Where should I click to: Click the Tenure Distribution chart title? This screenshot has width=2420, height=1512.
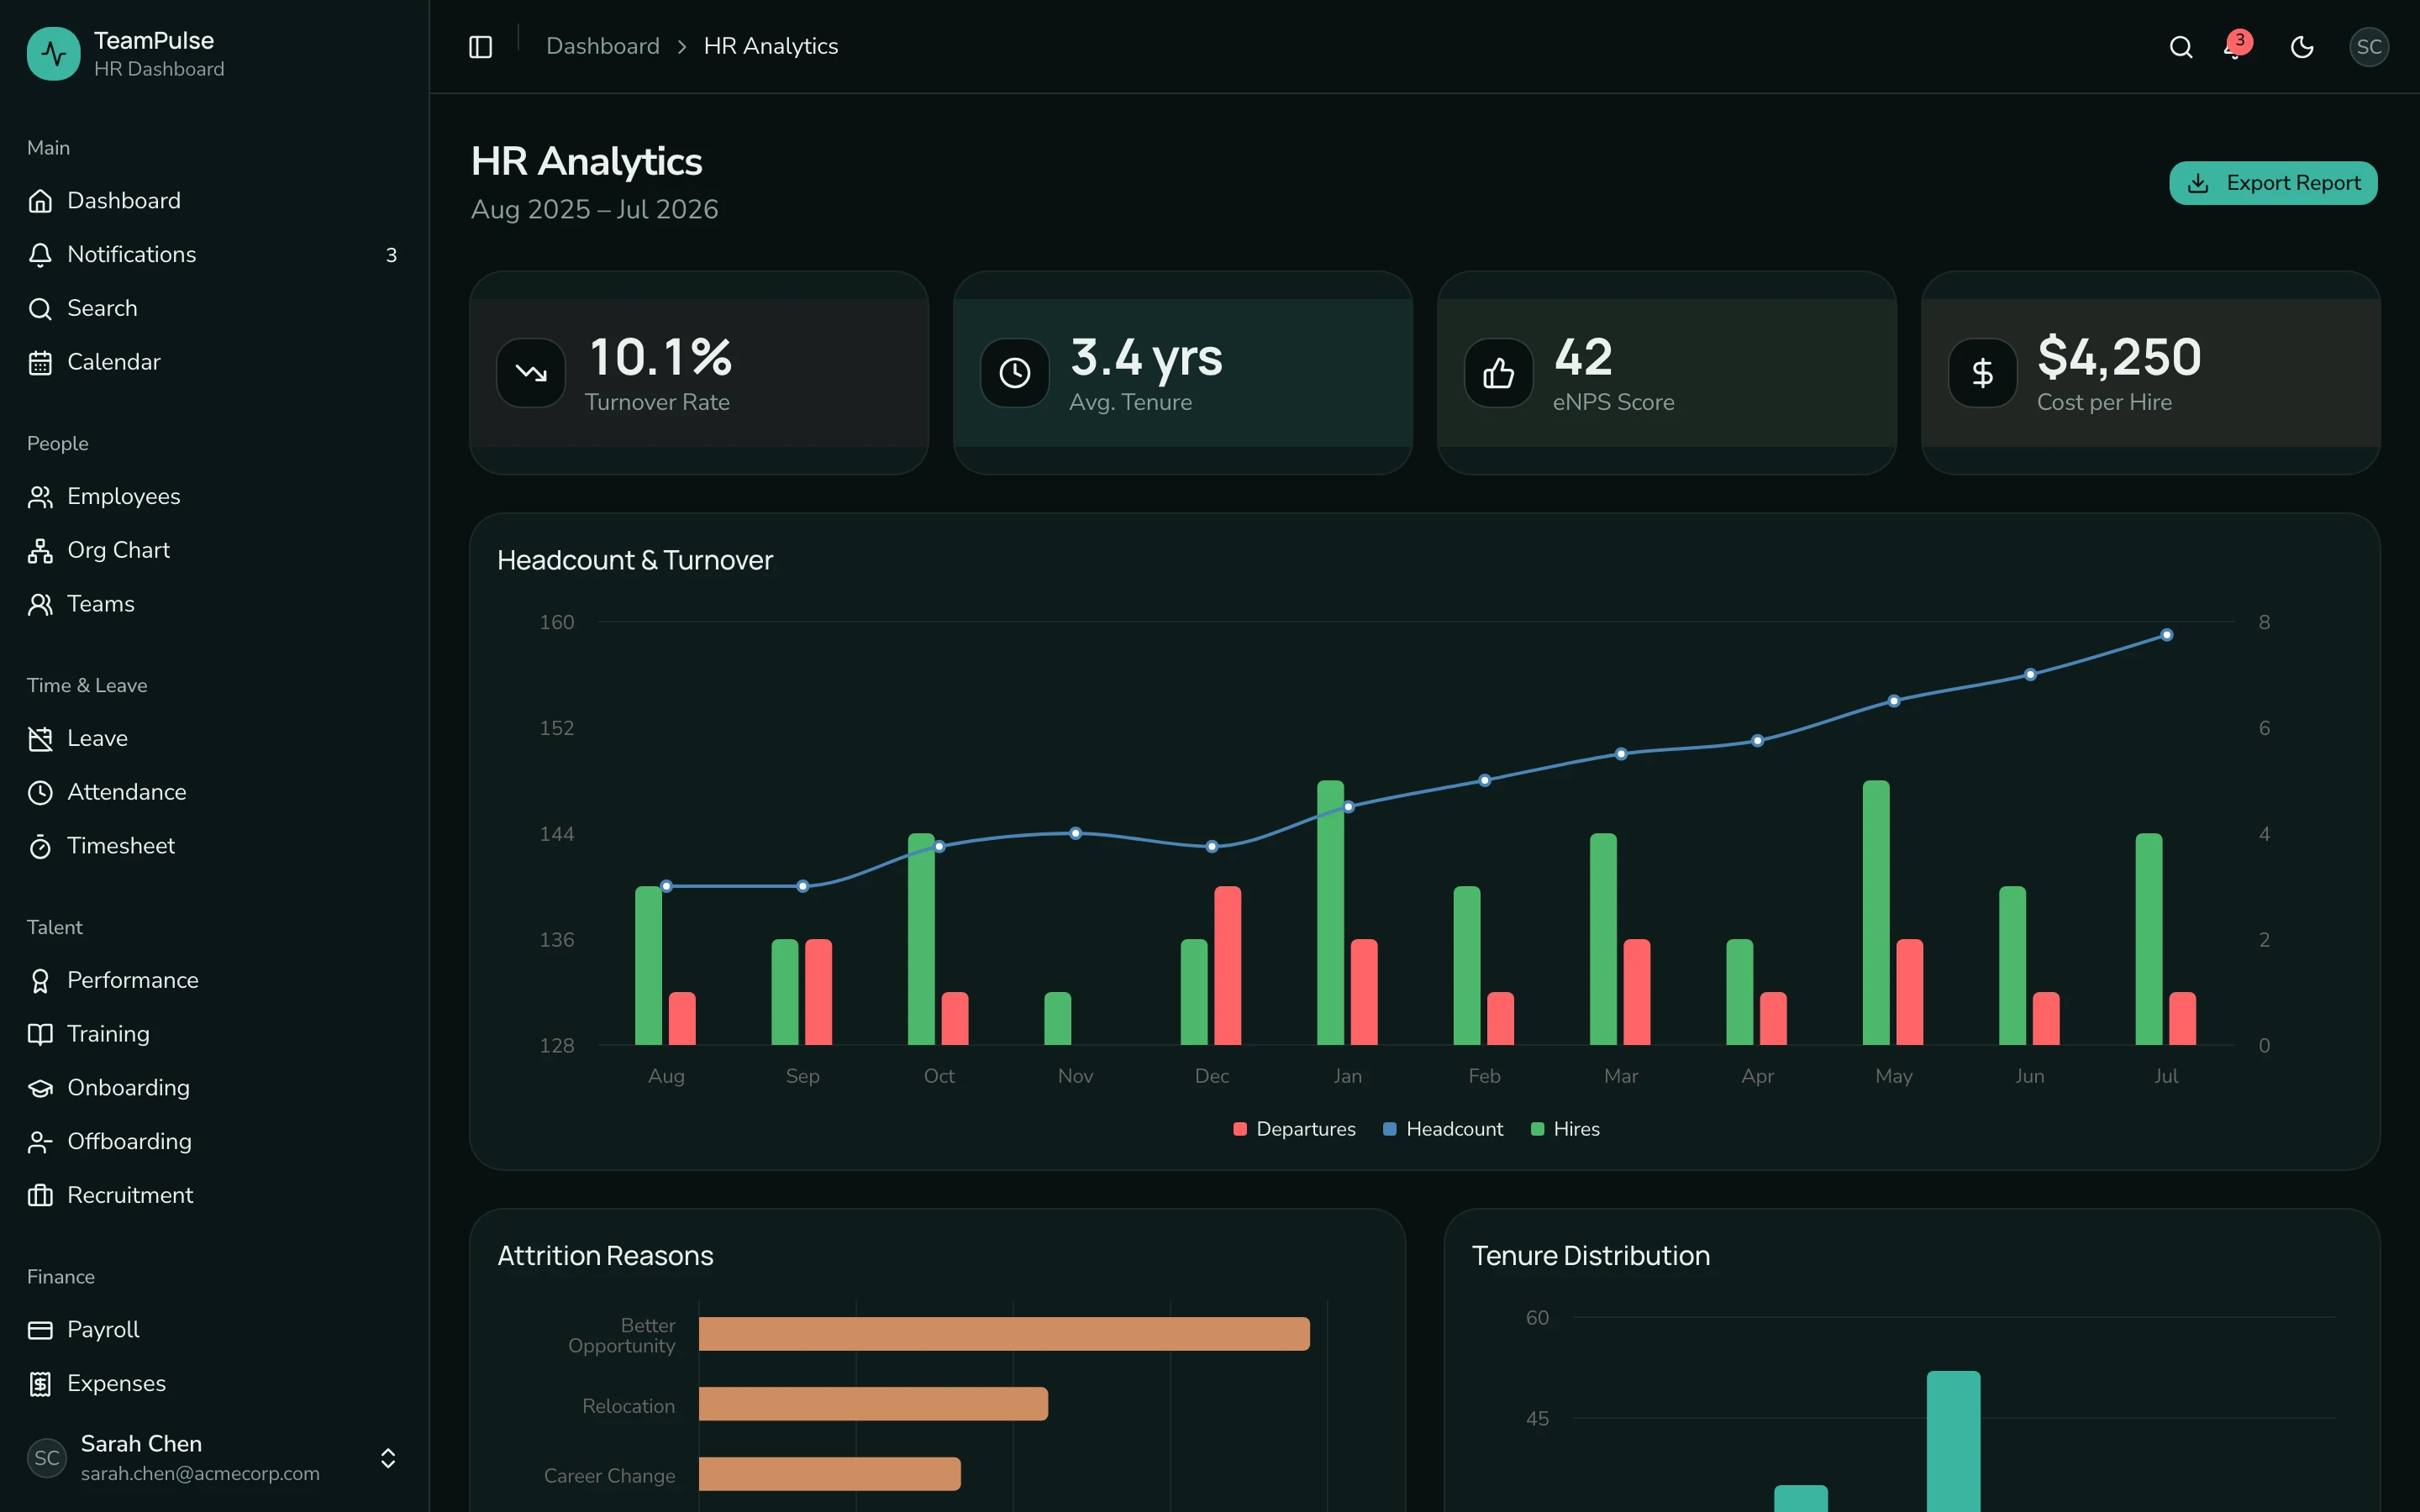tap(1591, 1255)
